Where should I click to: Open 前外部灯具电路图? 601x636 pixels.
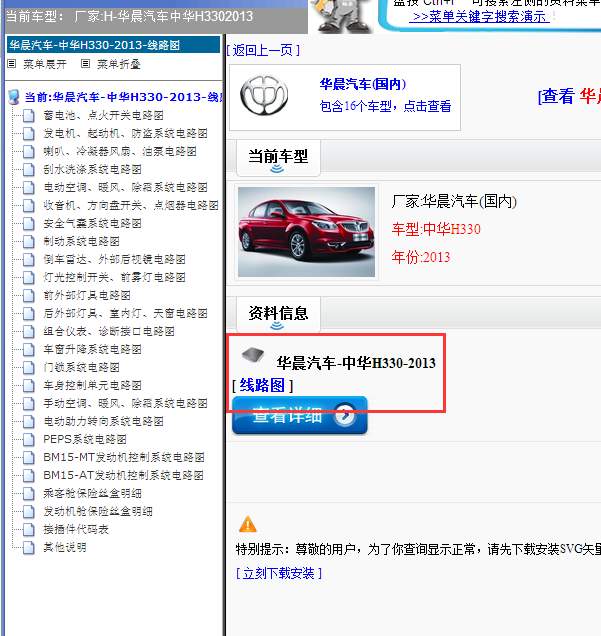point(87,295)
